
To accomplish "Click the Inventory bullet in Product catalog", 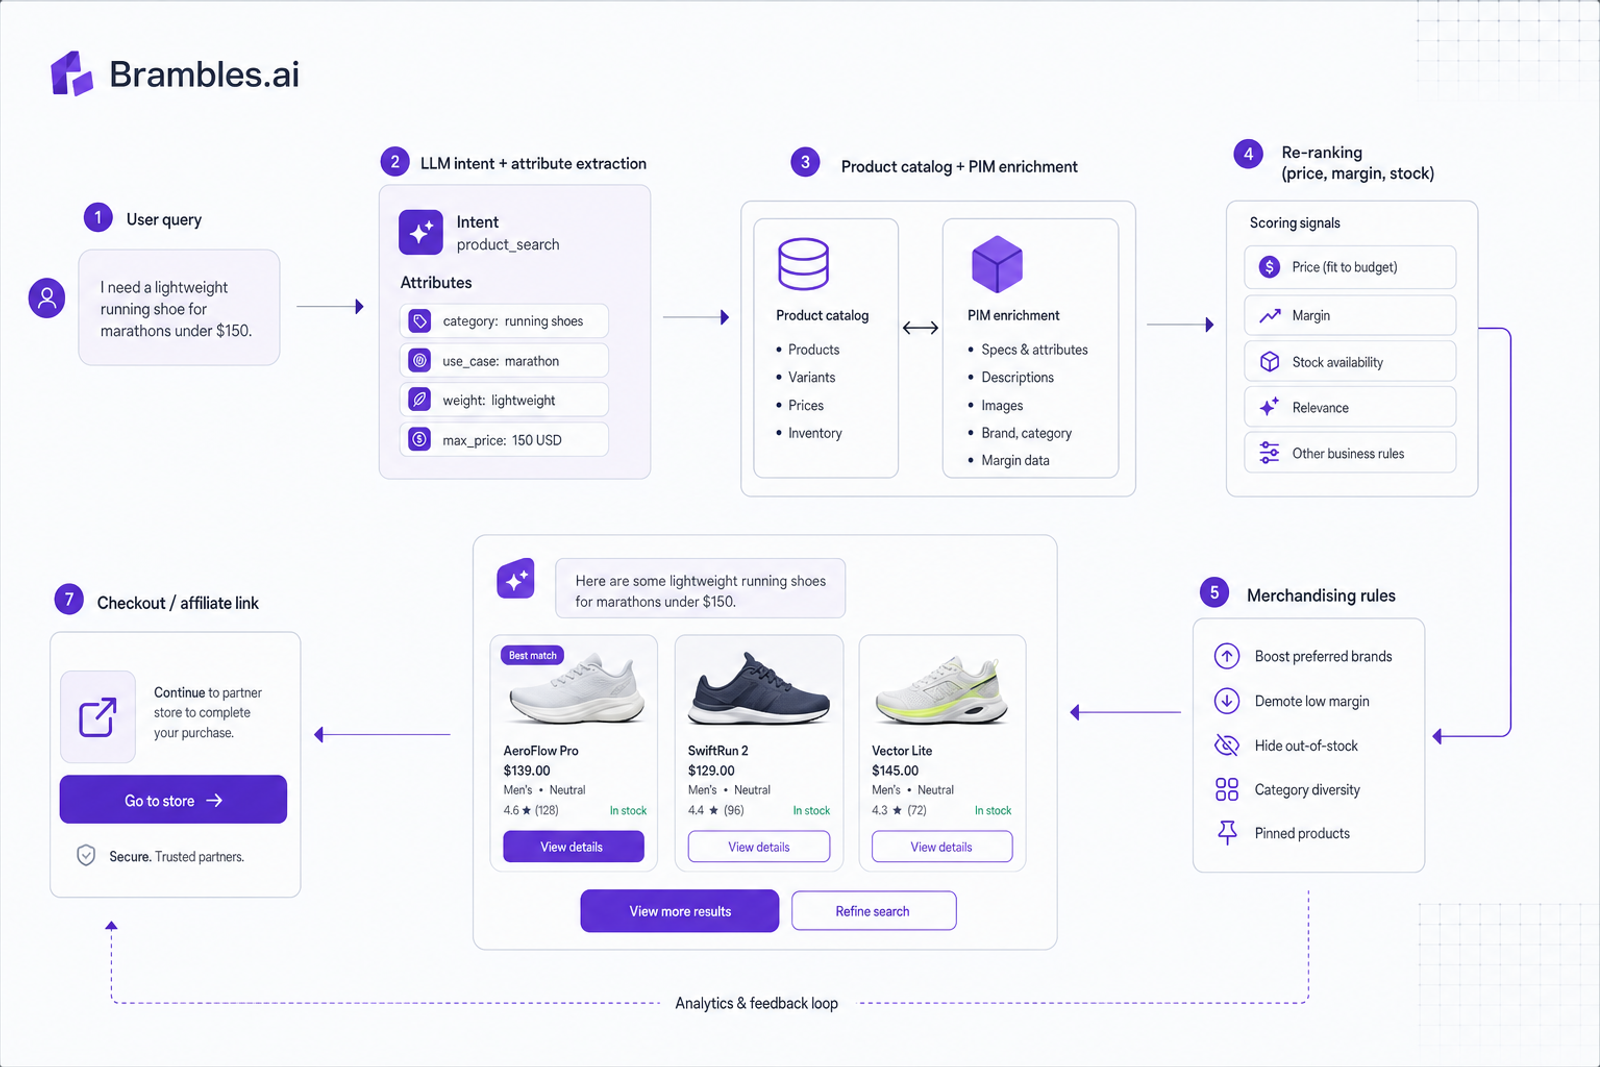I will click(x=809, y=433).
